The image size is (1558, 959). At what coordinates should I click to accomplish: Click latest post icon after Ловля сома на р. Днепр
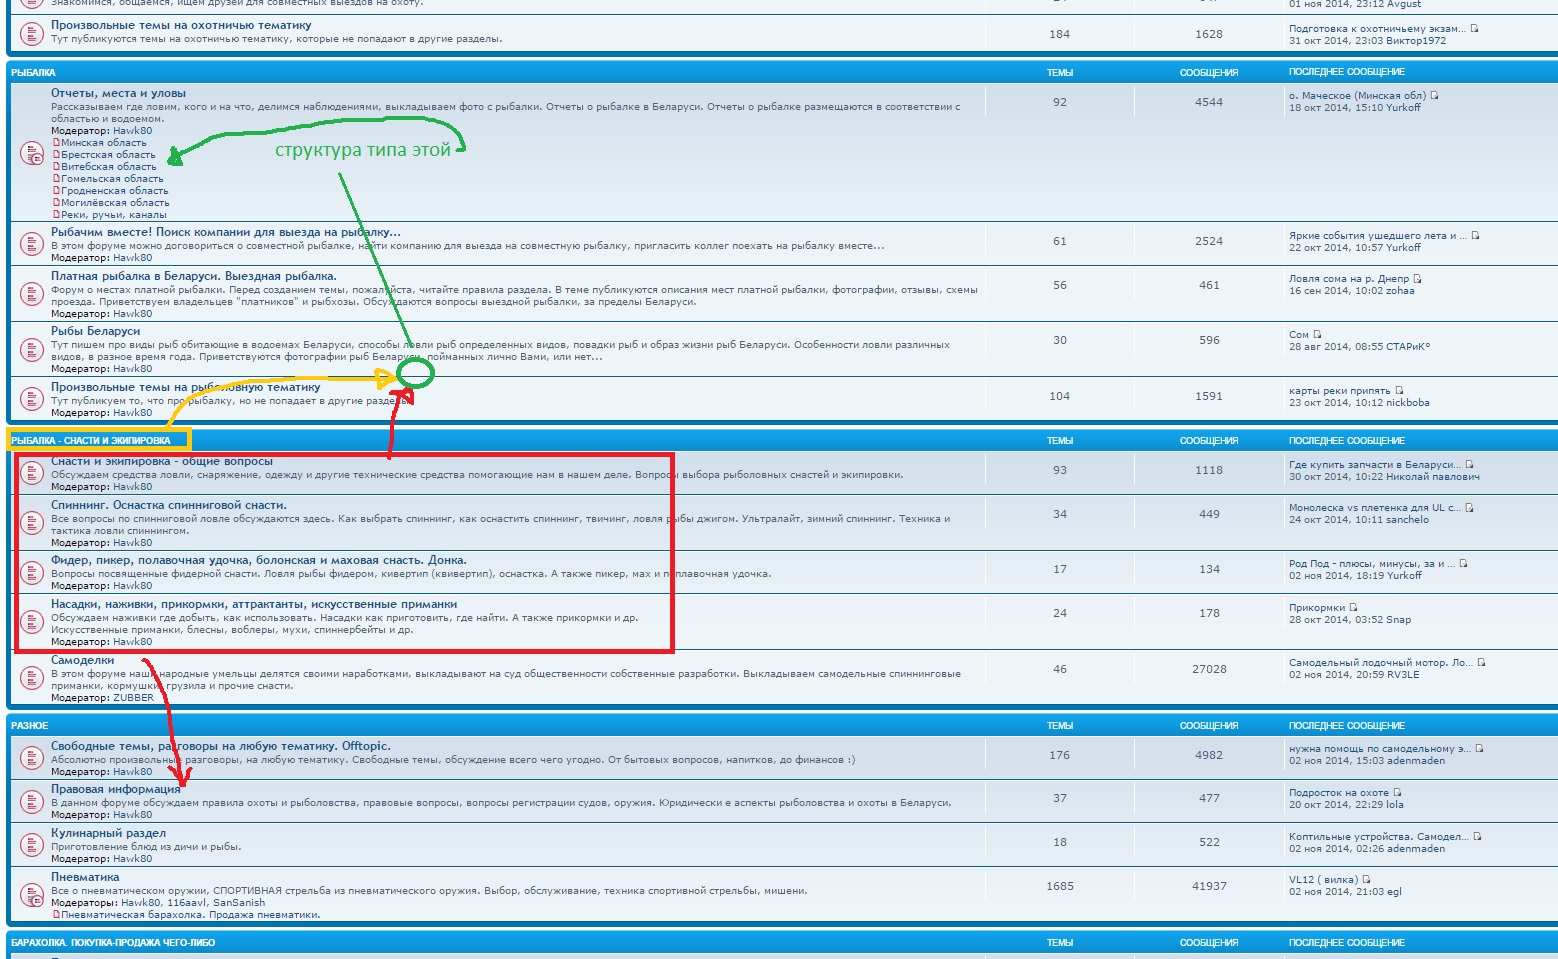pyautogui.click(x=1417, y=279)
